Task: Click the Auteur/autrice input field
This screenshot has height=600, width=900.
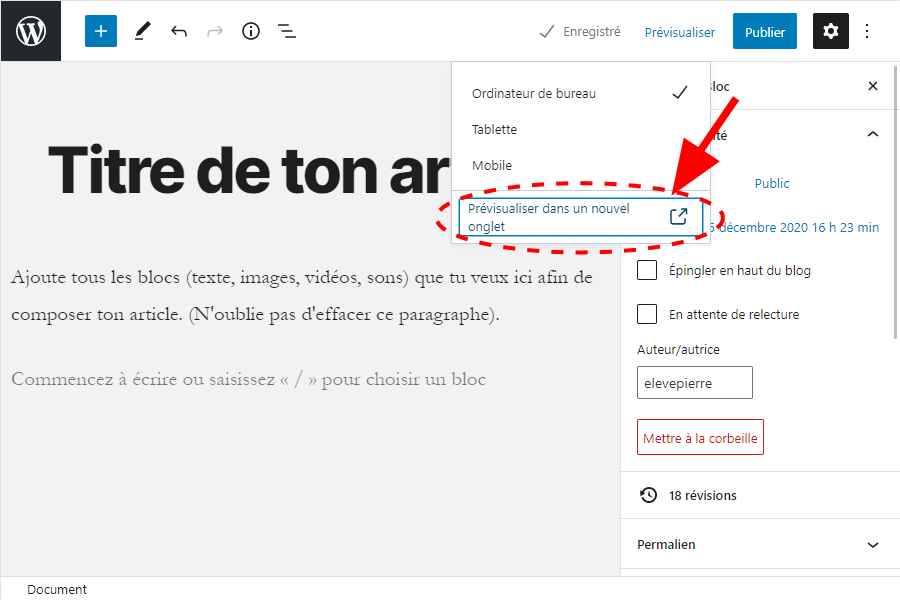Action: click(694, 383)
